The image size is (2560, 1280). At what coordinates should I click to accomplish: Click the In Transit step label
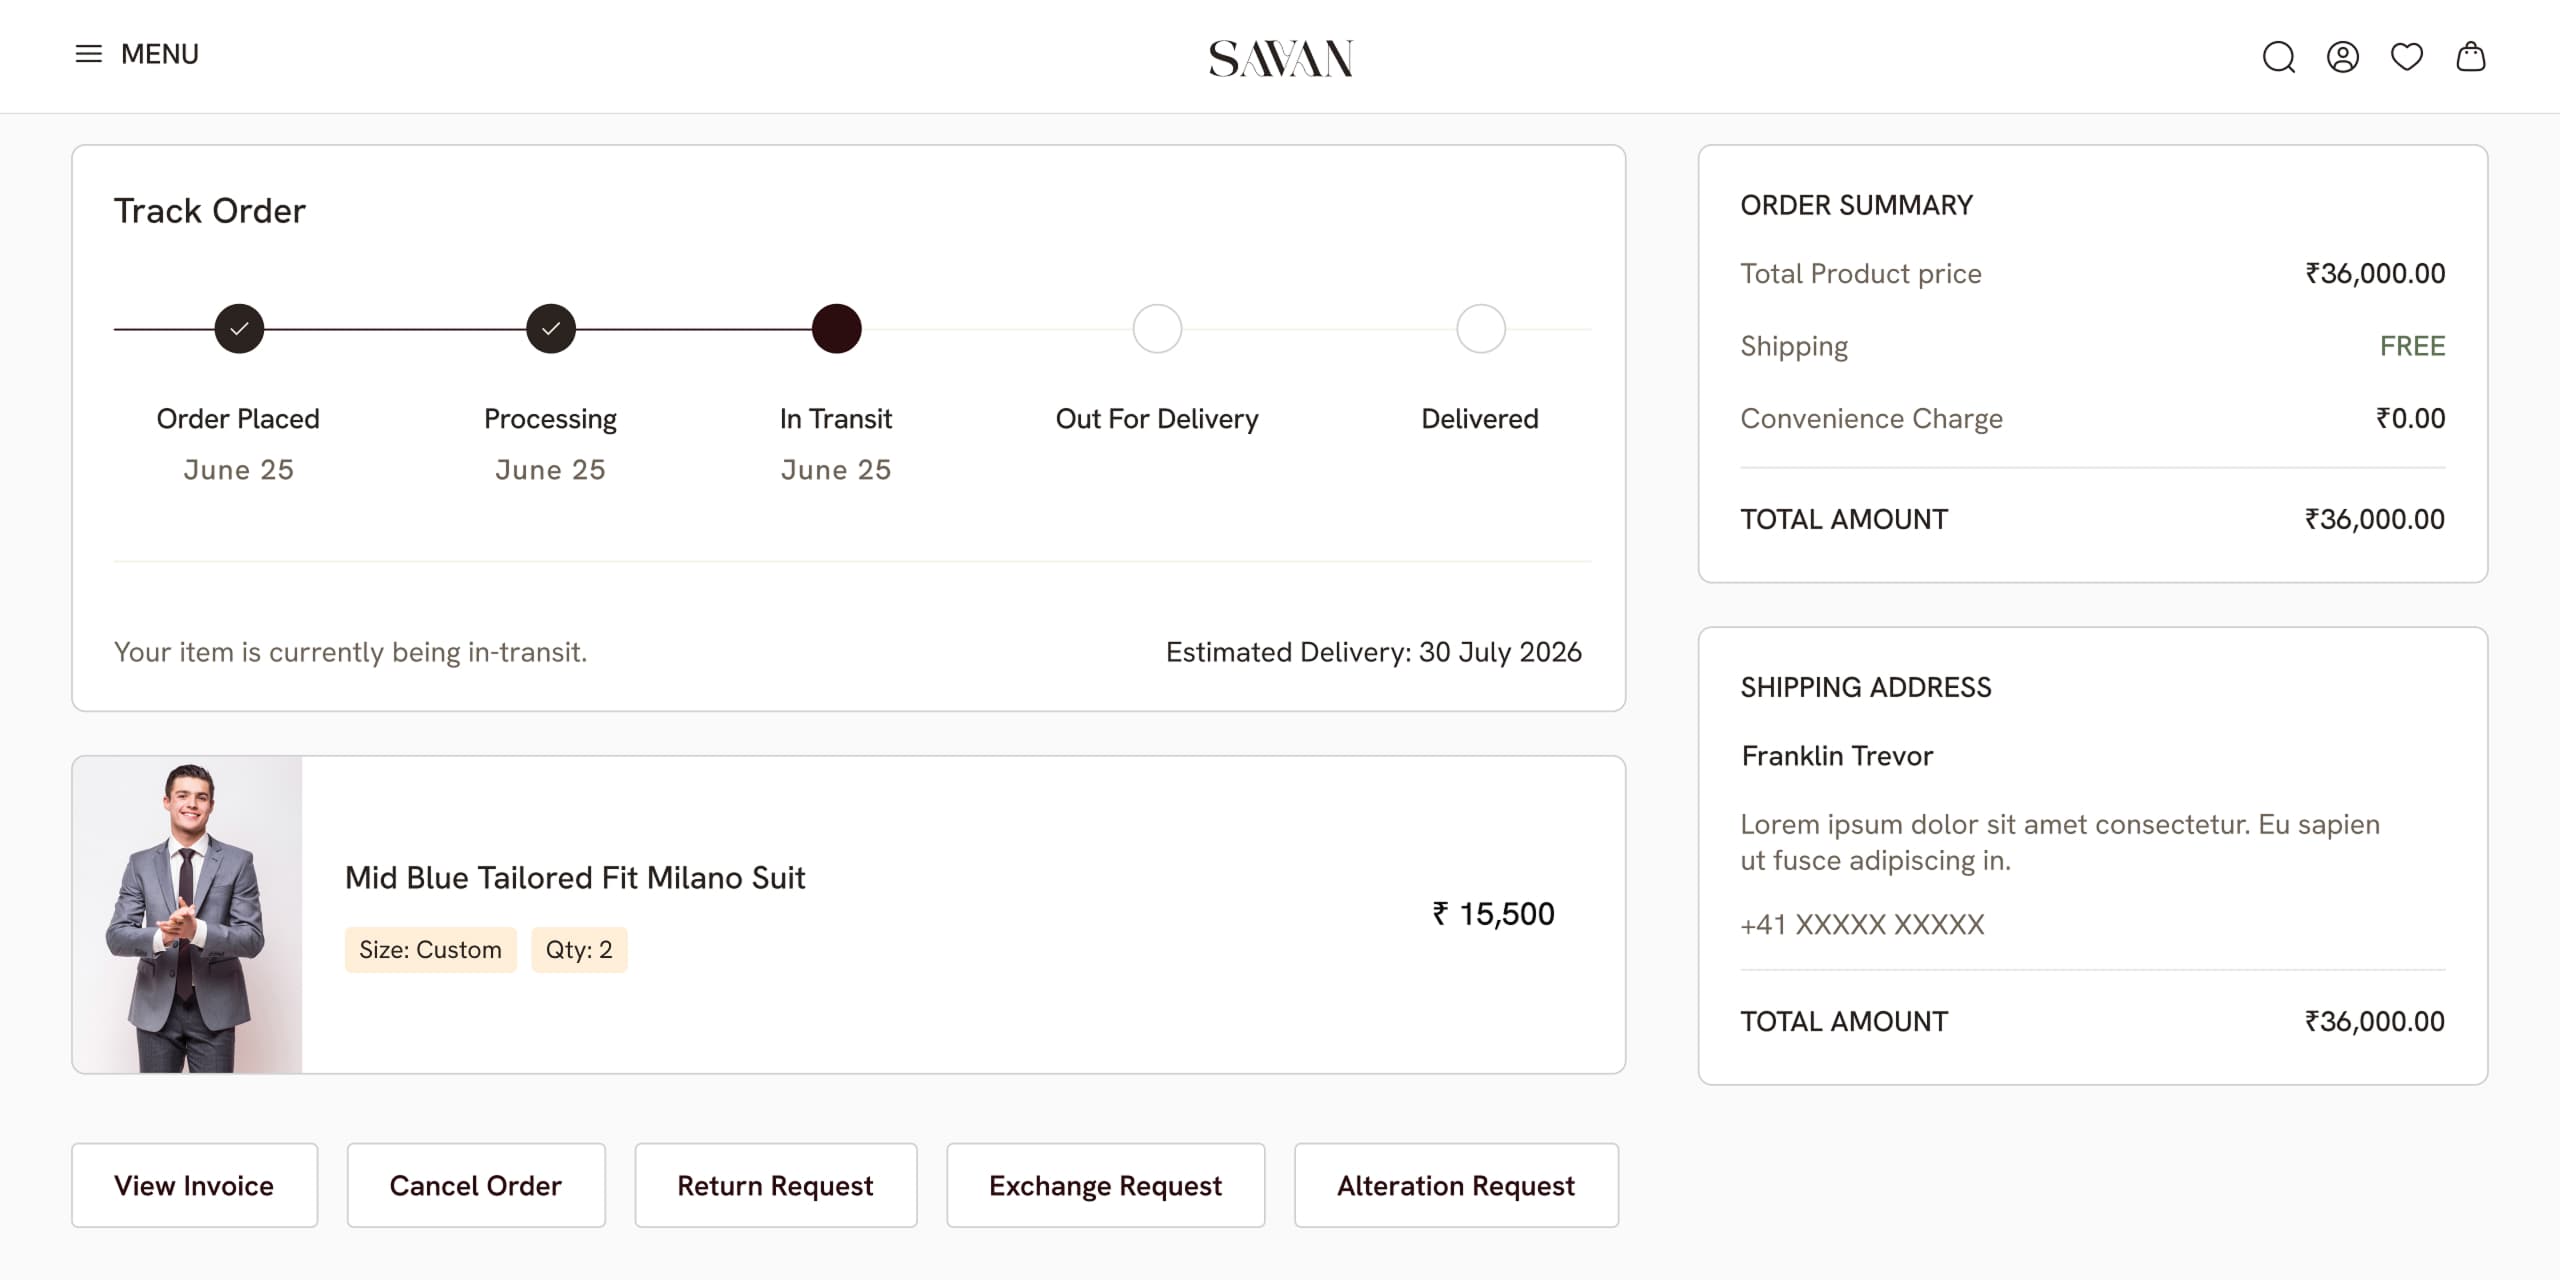836,419
